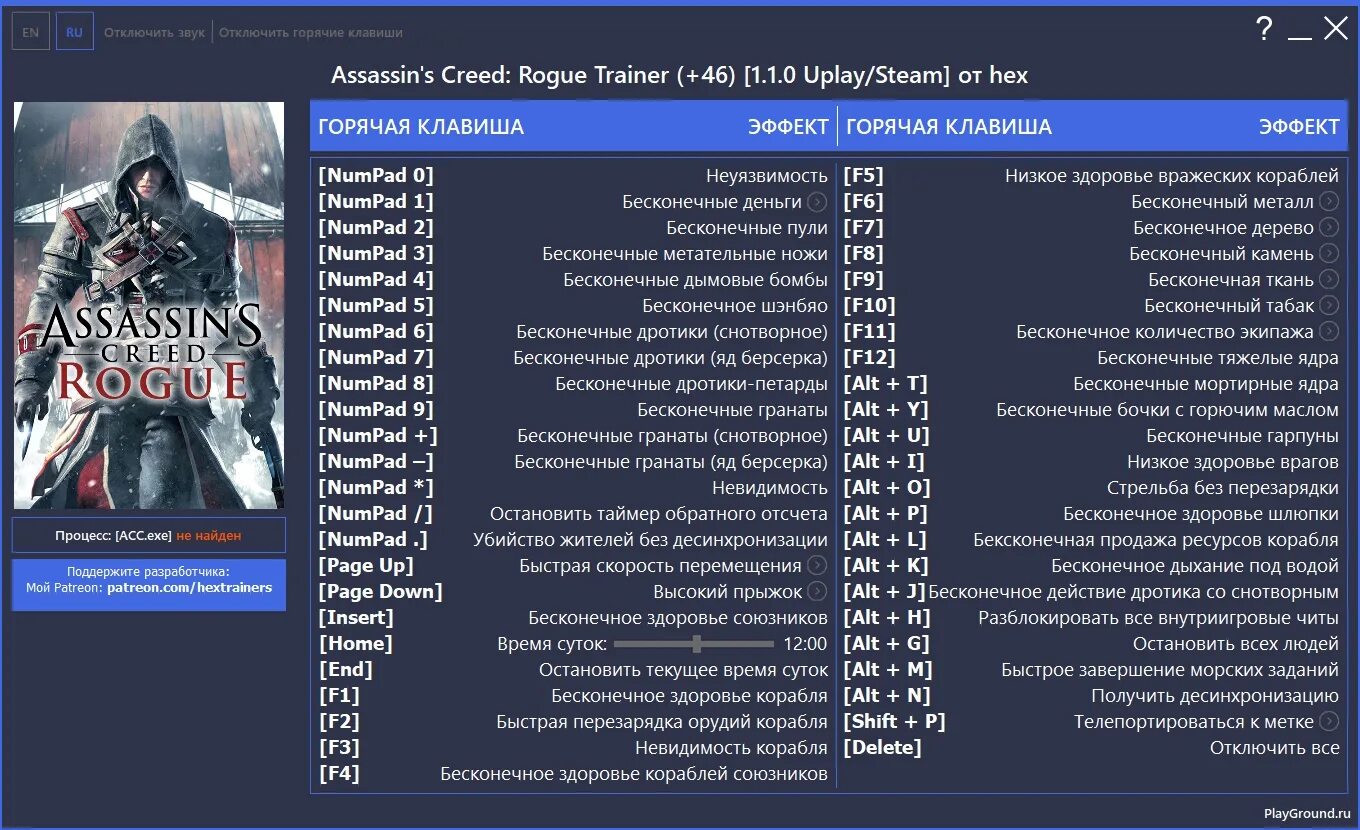Click Бесконечные дротики-петарды text
1360x830 pixels.
(x=692, y=384)
